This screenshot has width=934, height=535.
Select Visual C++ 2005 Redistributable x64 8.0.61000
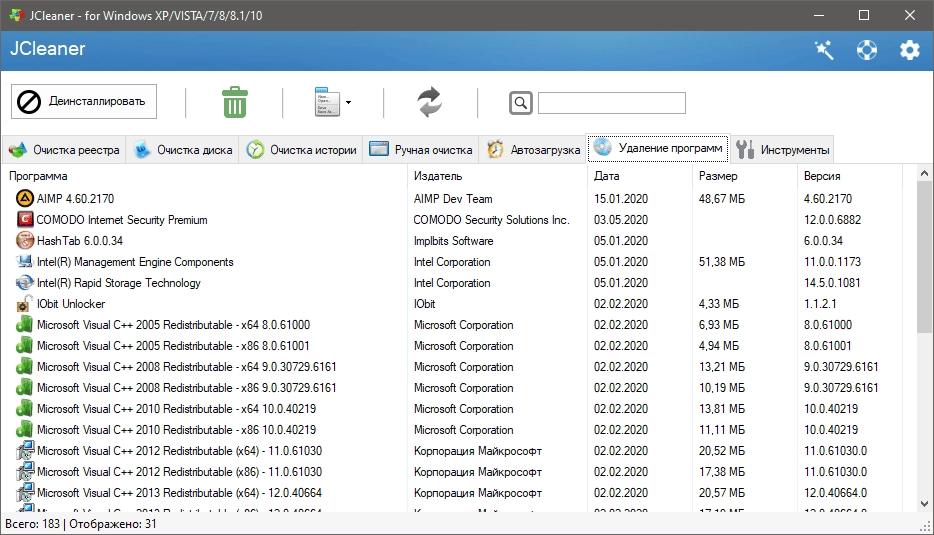[173, 325]
